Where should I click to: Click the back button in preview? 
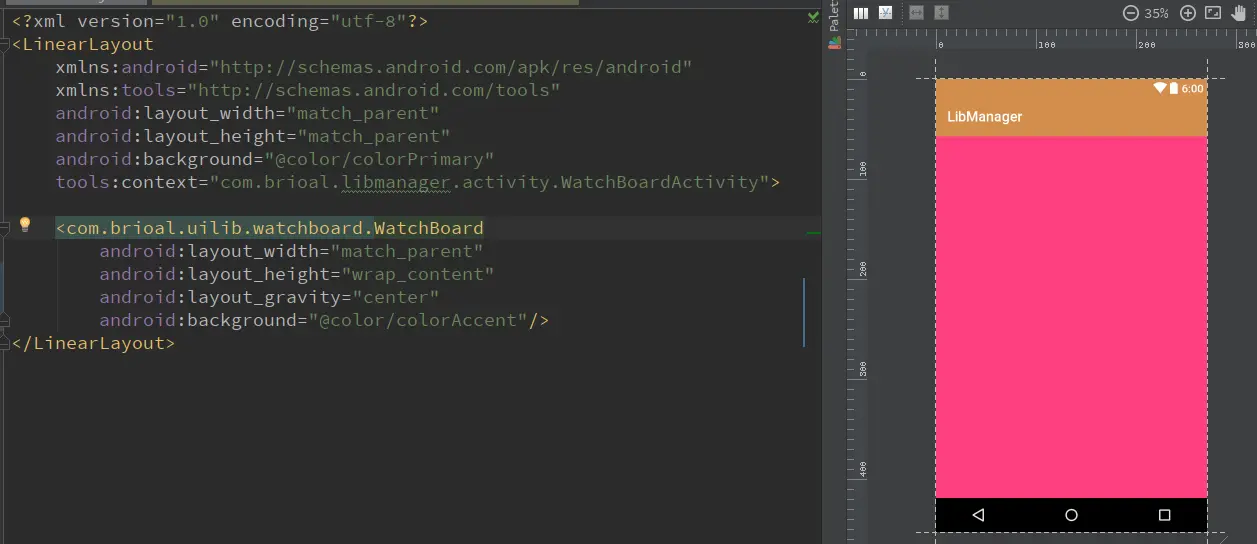(979, 515)
